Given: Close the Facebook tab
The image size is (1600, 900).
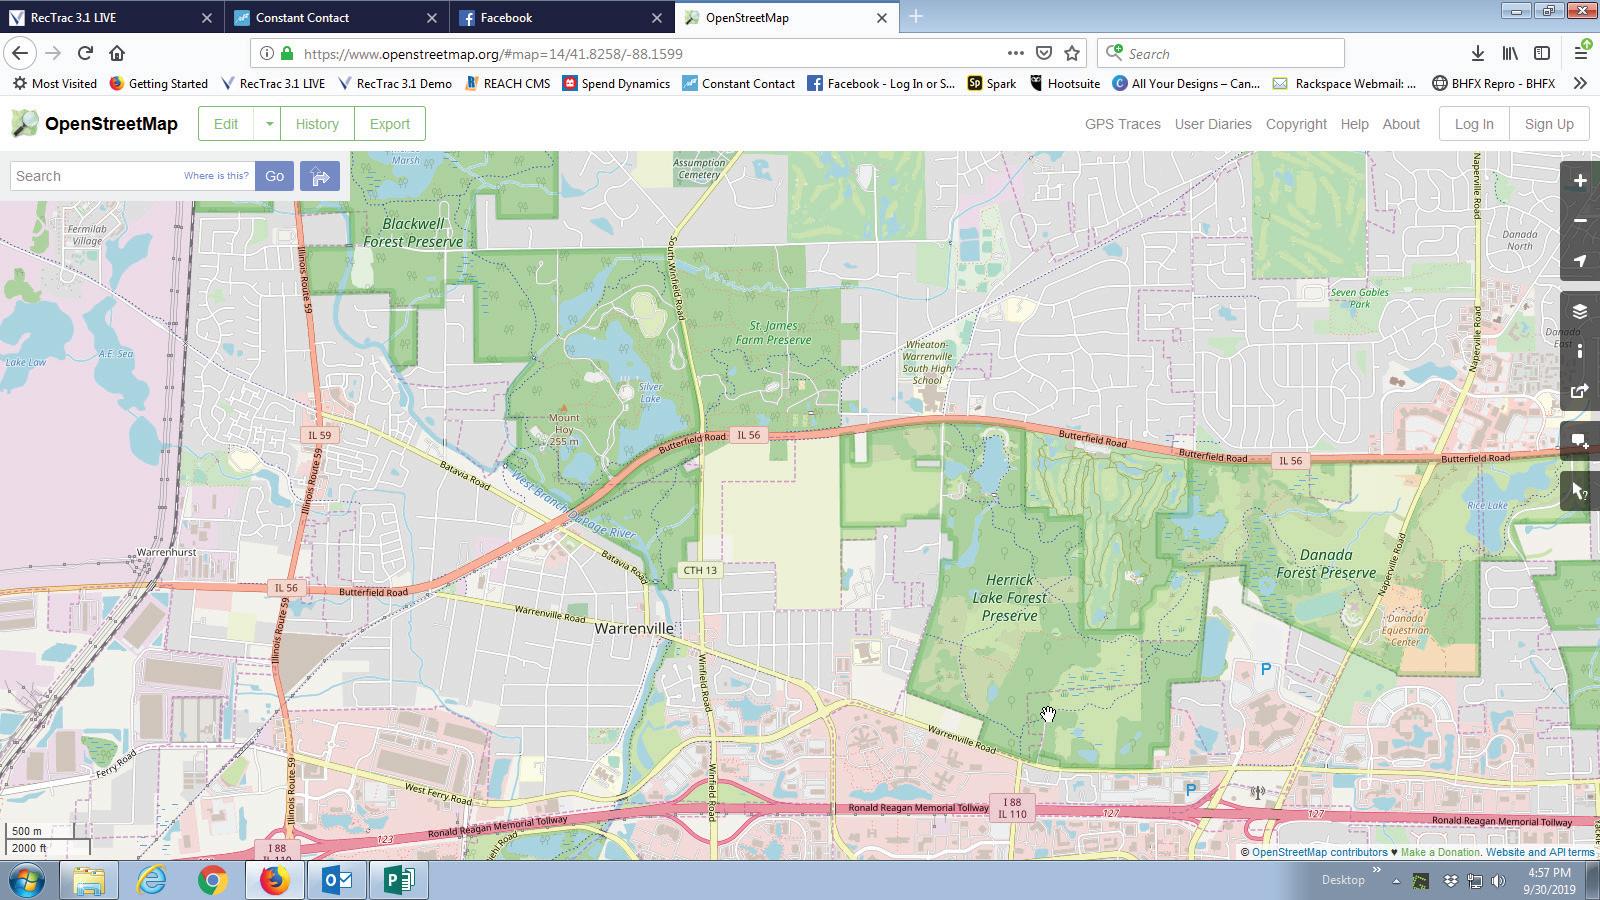Looking at the screenshot, I should click(x=657, y=17).
